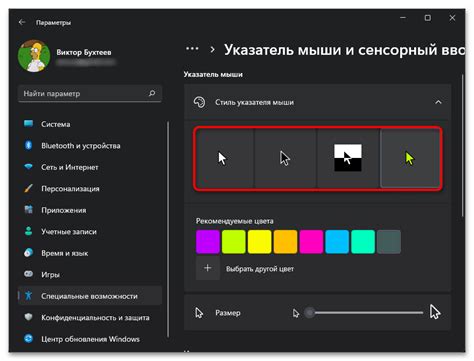The image size is (474, 361).
Task: Click the Персонализация brush icon
Action: [x=29, y=188]
